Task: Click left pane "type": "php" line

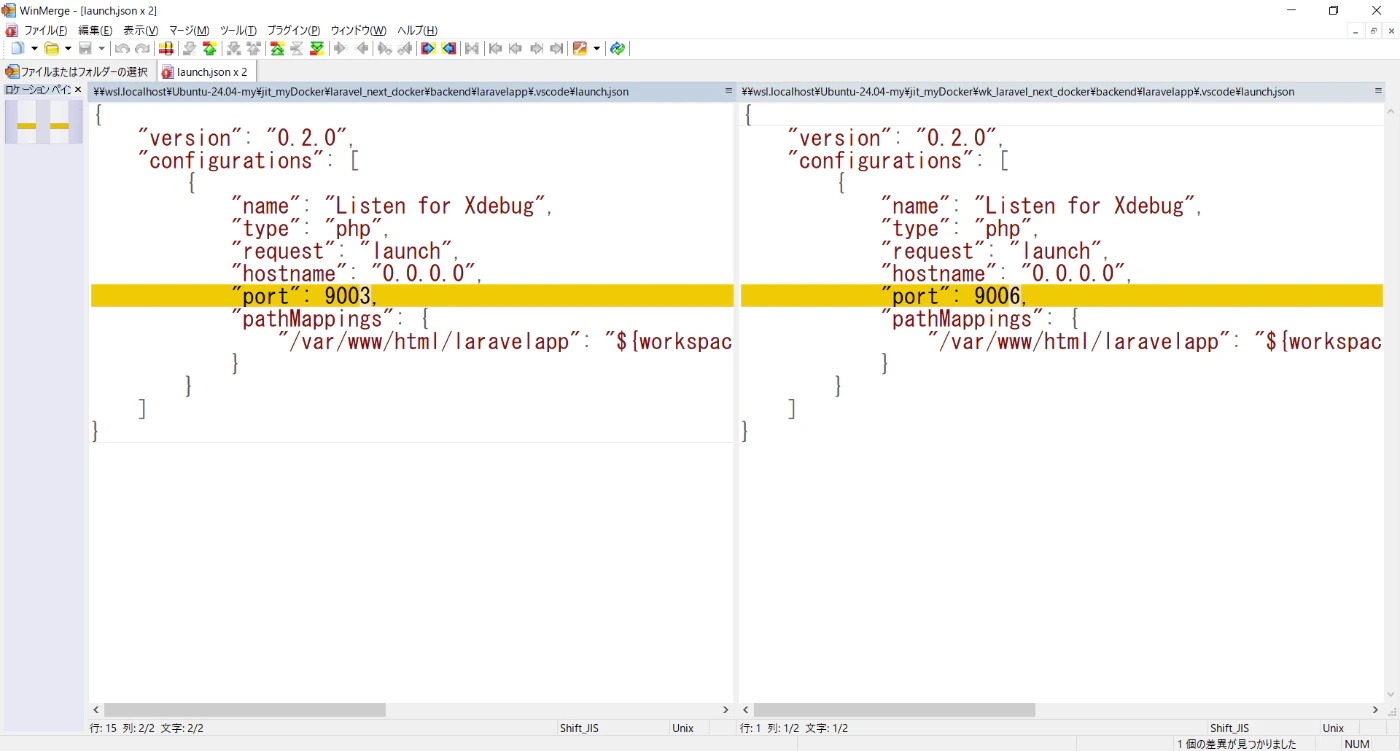Action: pyautogui.click(x=310, y=228)
